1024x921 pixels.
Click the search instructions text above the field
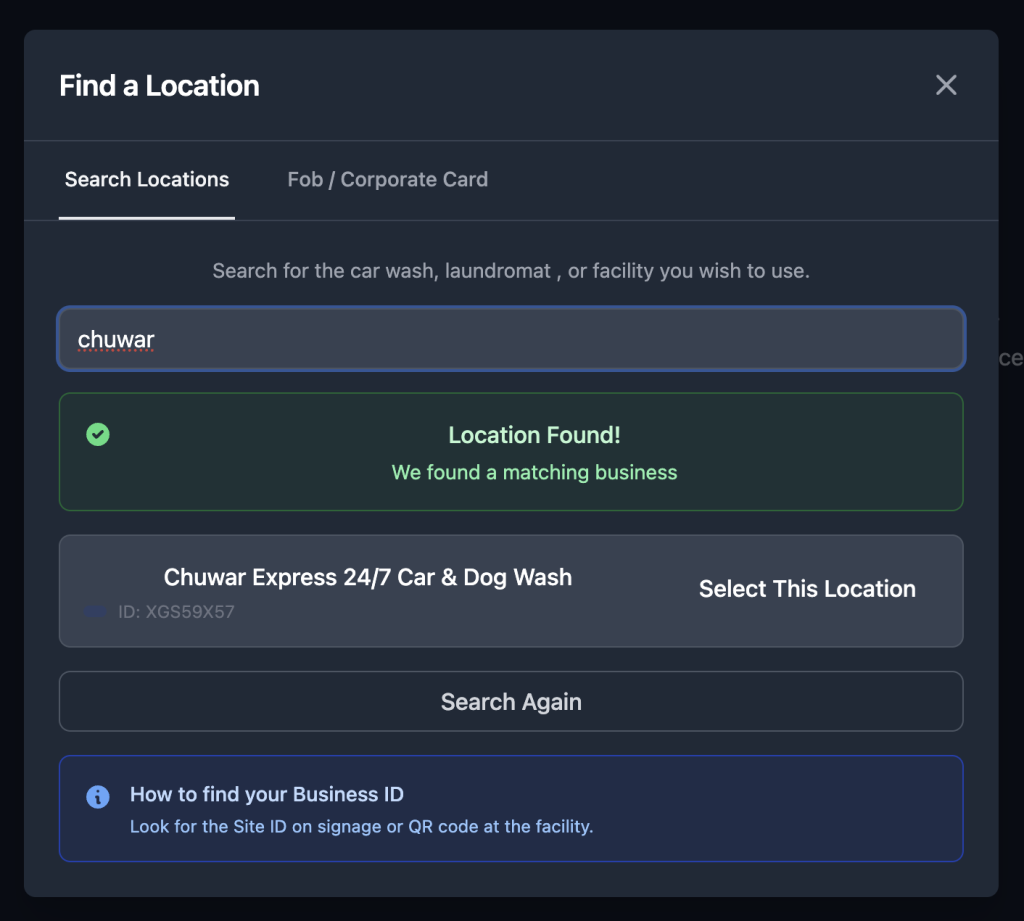pos(511,271)
